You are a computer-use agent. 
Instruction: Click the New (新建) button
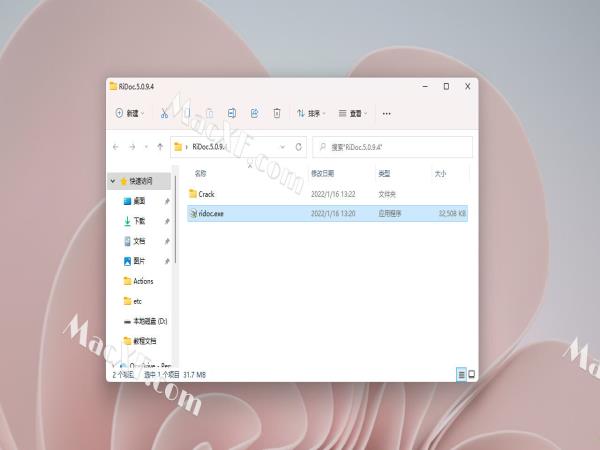point(130,113)
